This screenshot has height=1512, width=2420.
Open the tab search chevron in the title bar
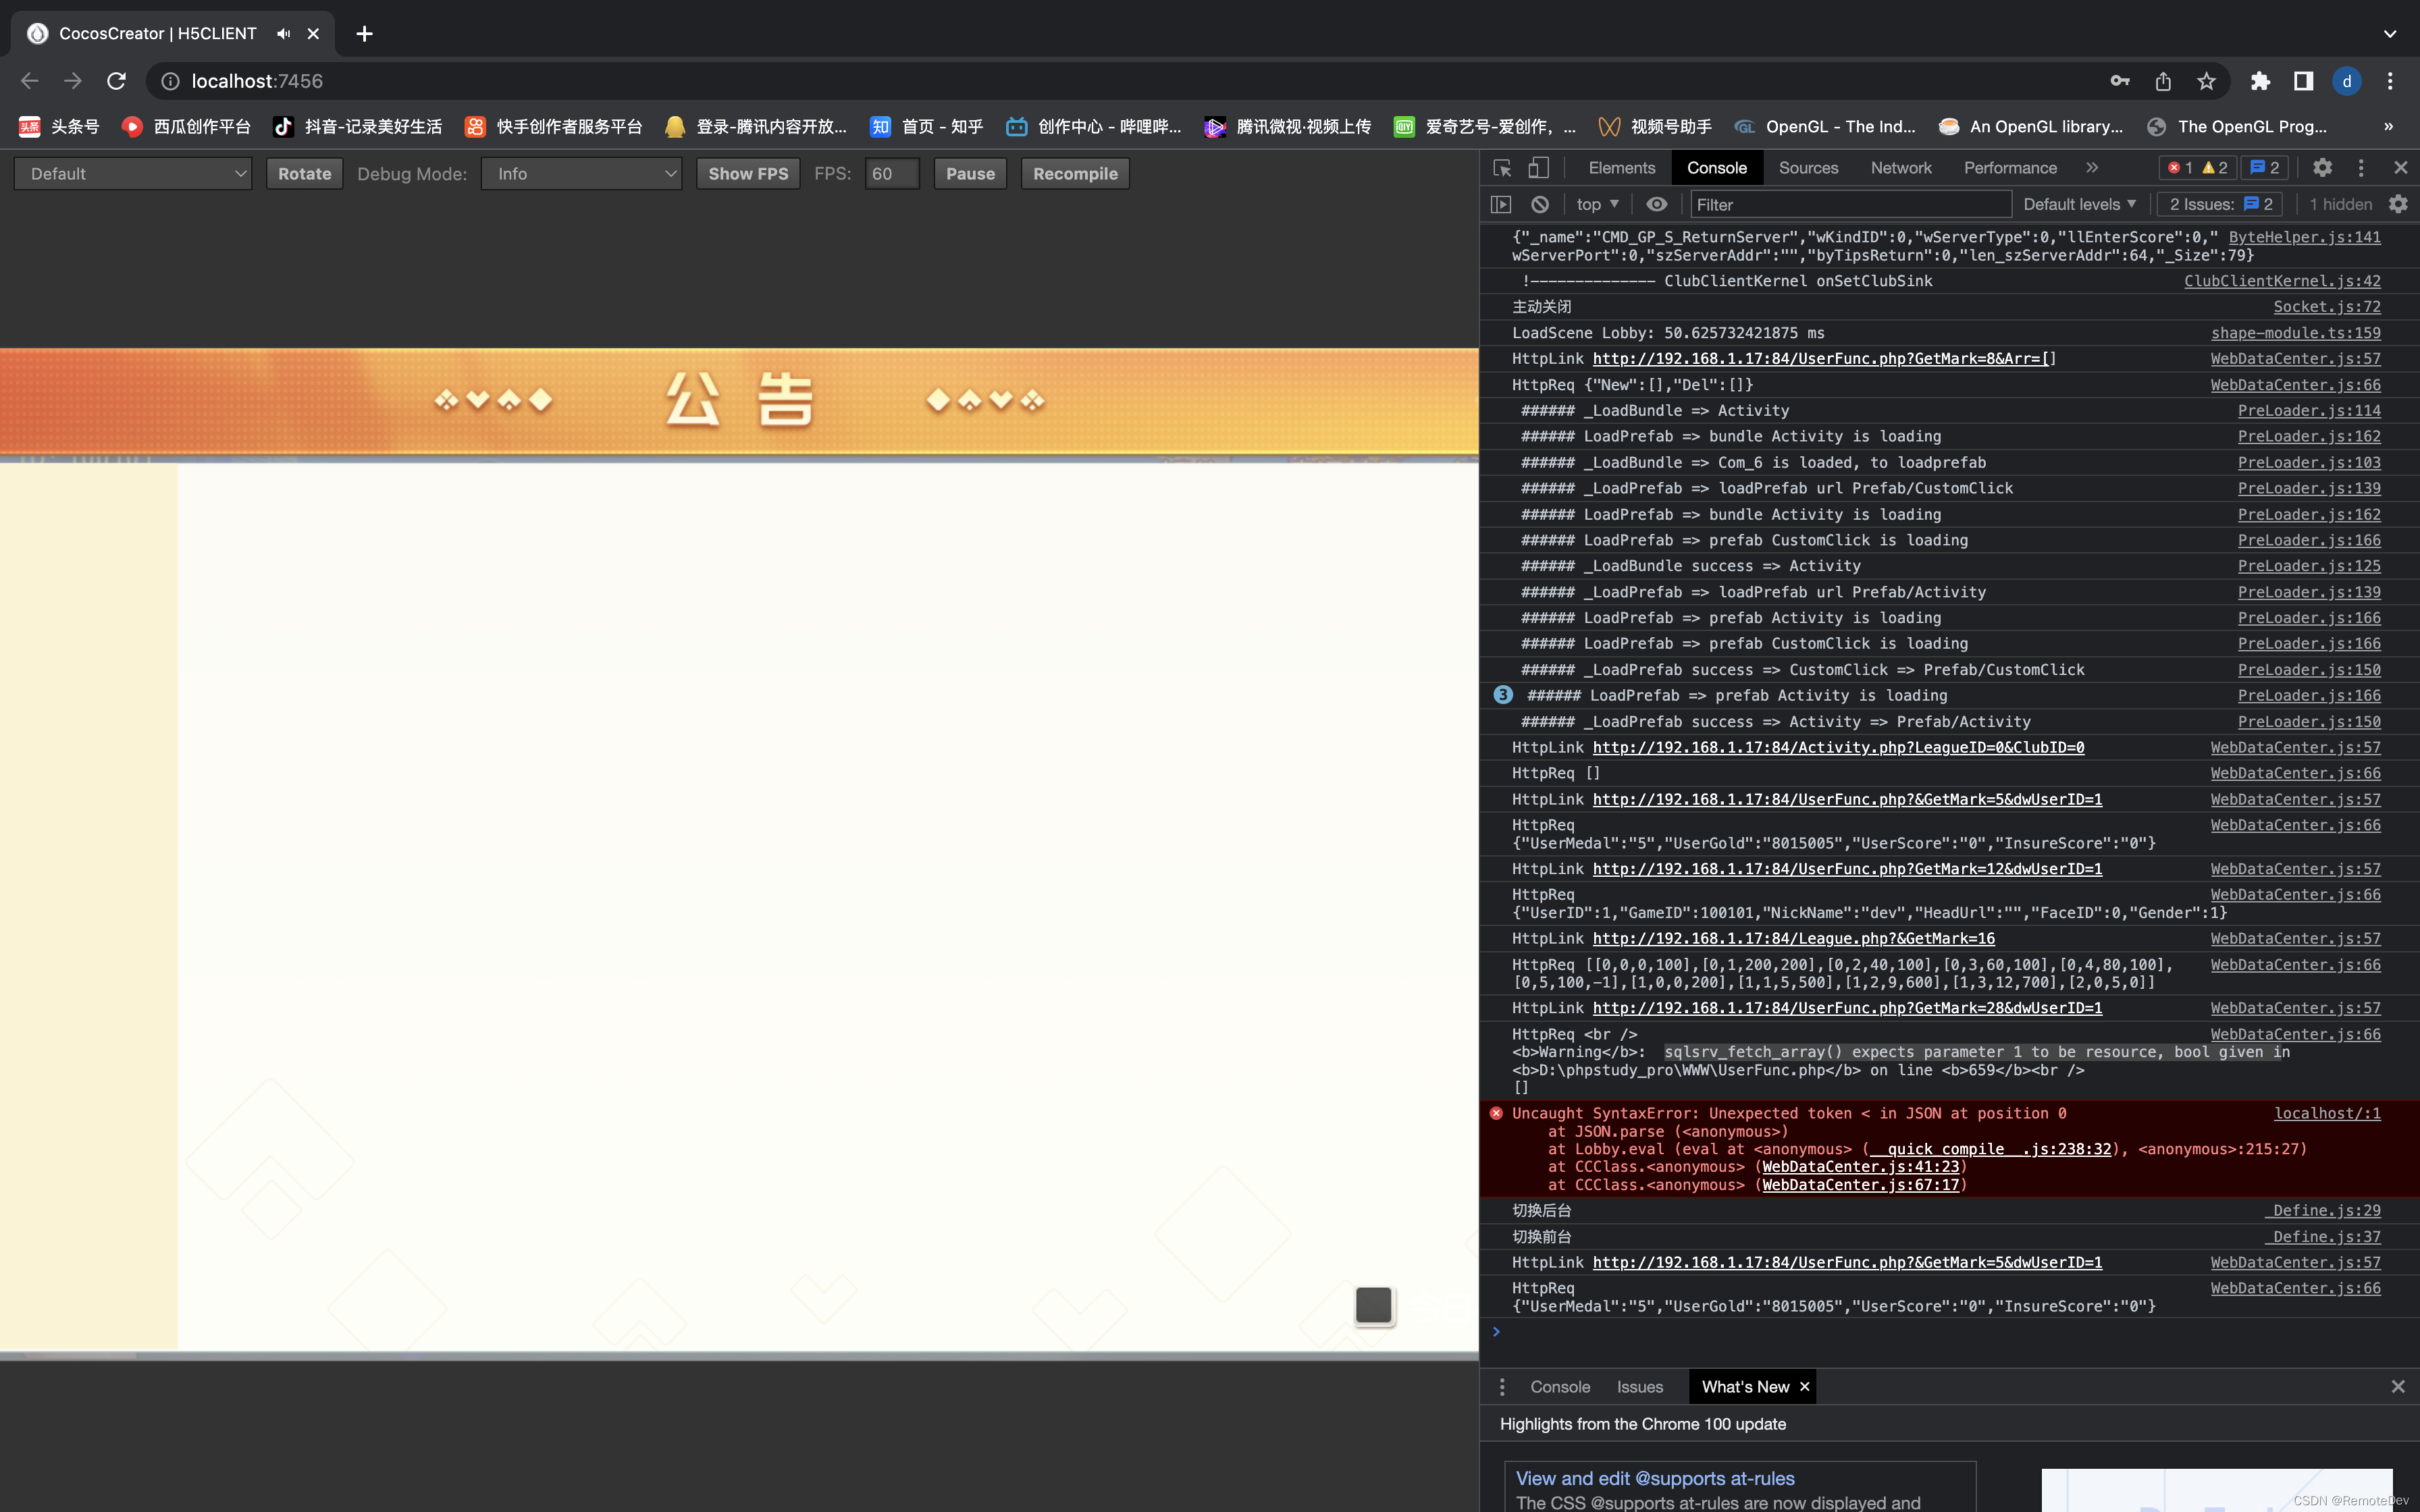(2390, 34)
